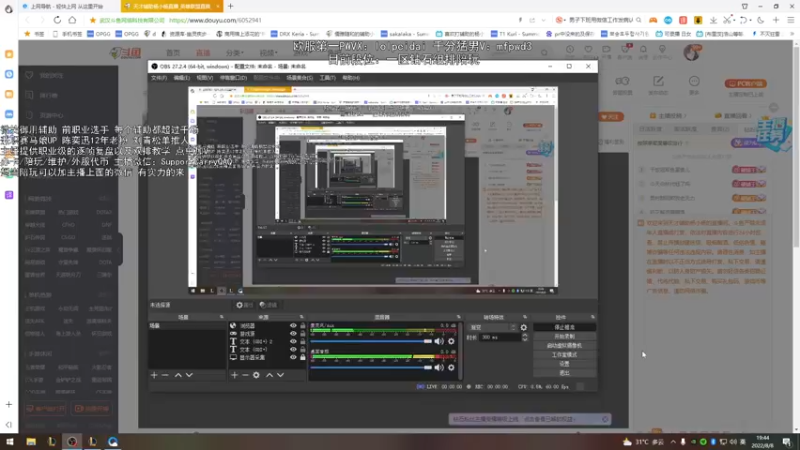The width and height of the screenshot is (800, 450).
Task: Hide the 显示器采集 source with its eye icon
Action: pyautogui.click(x=293, y=357)
